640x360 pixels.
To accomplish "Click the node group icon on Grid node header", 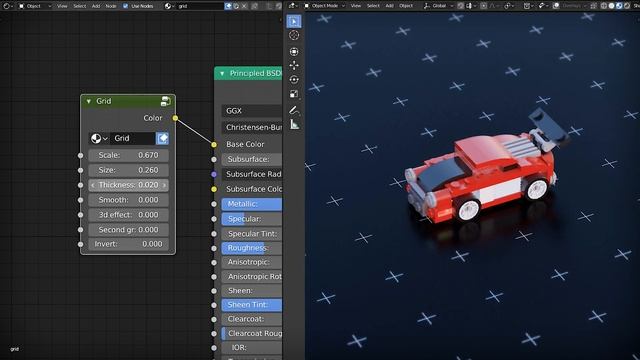I will point(166,101).
